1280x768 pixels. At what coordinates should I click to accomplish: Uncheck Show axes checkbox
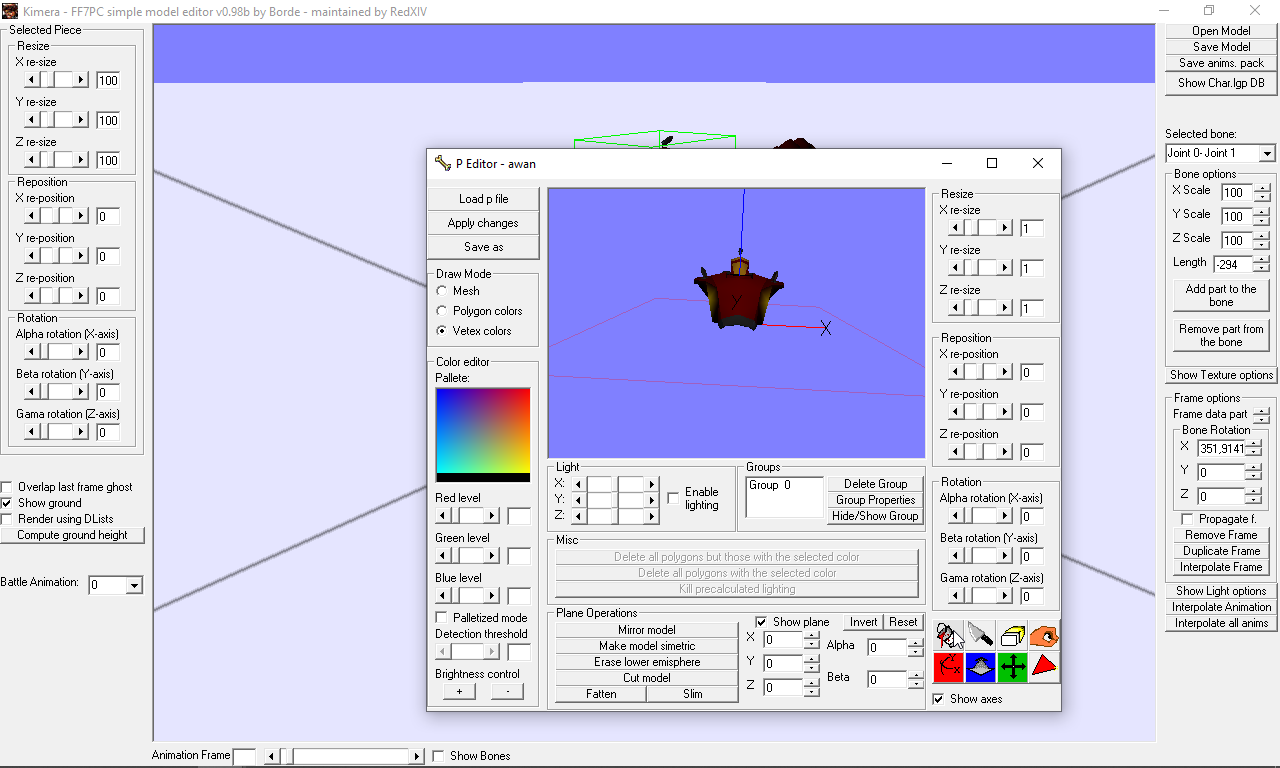938,699
